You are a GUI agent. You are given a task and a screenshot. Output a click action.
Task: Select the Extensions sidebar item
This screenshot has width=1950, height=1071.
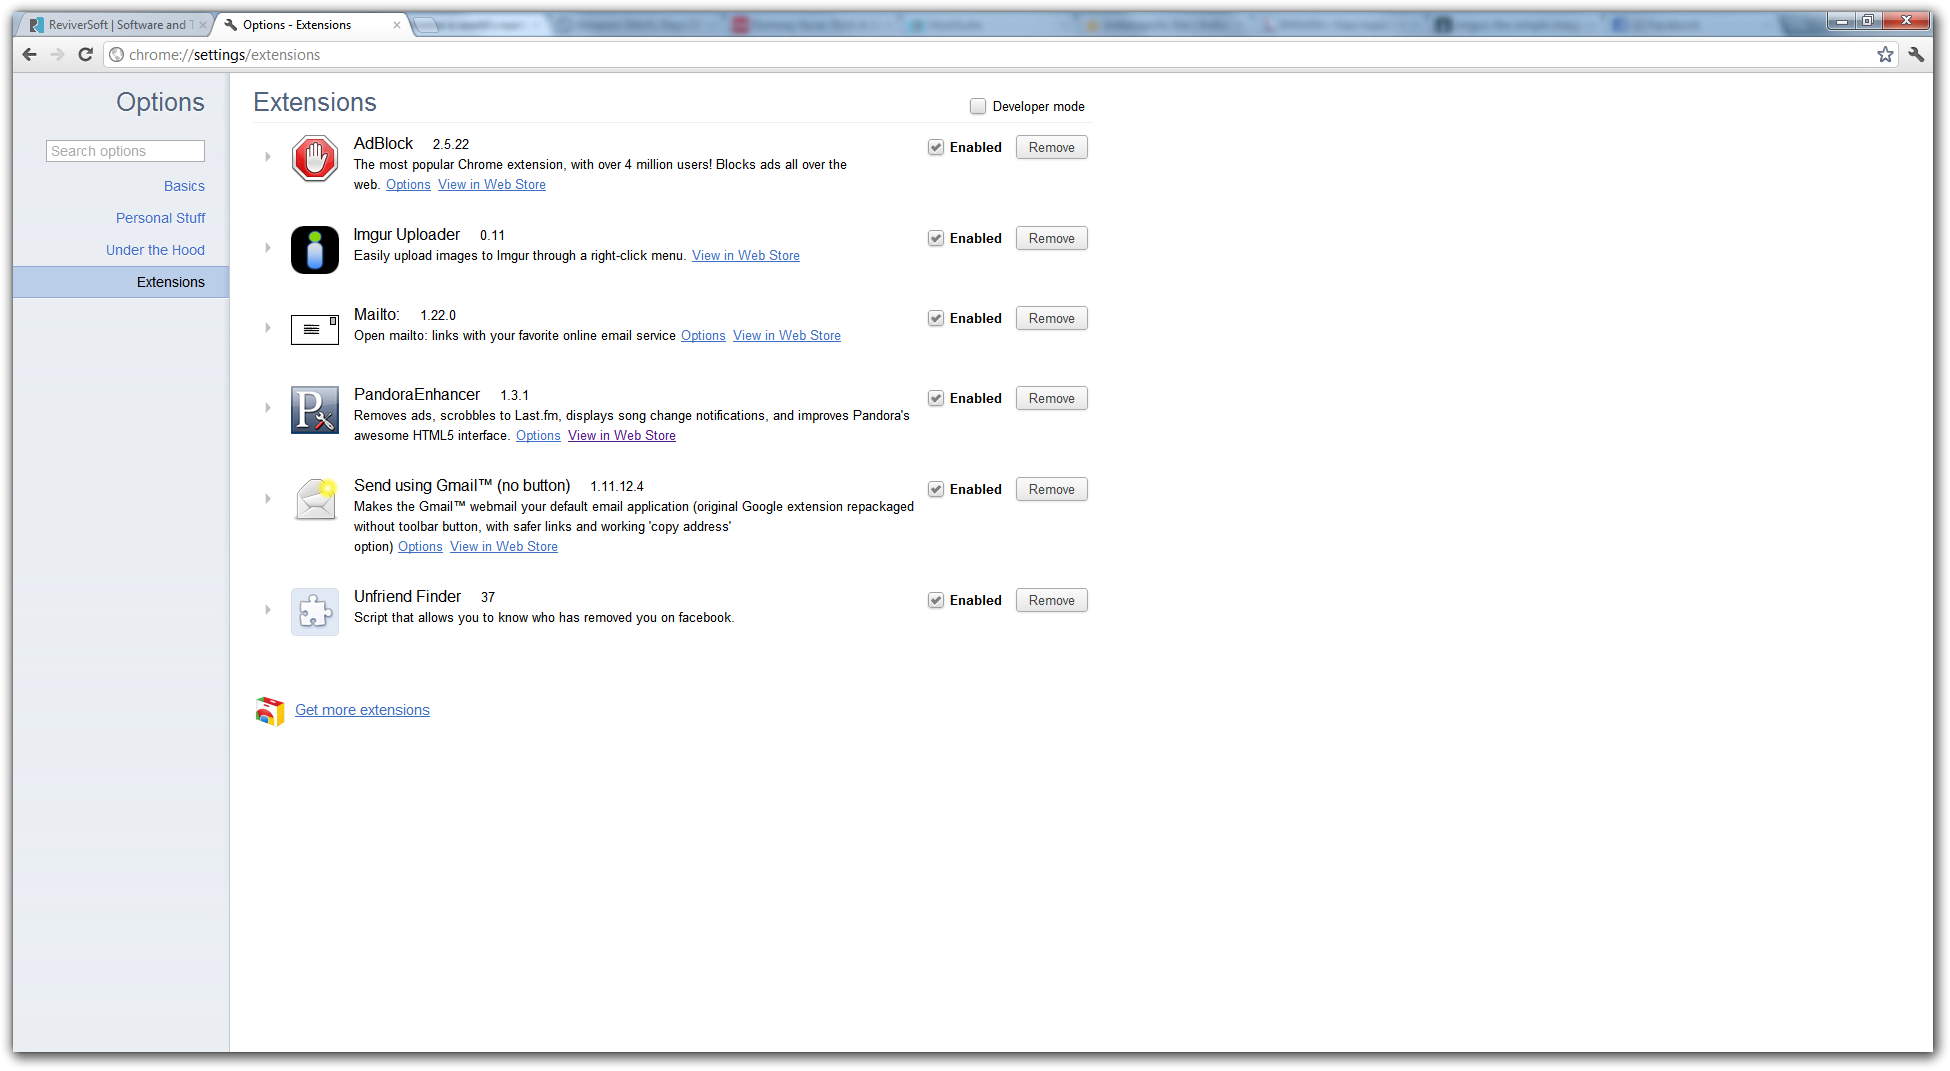point(121,282)
